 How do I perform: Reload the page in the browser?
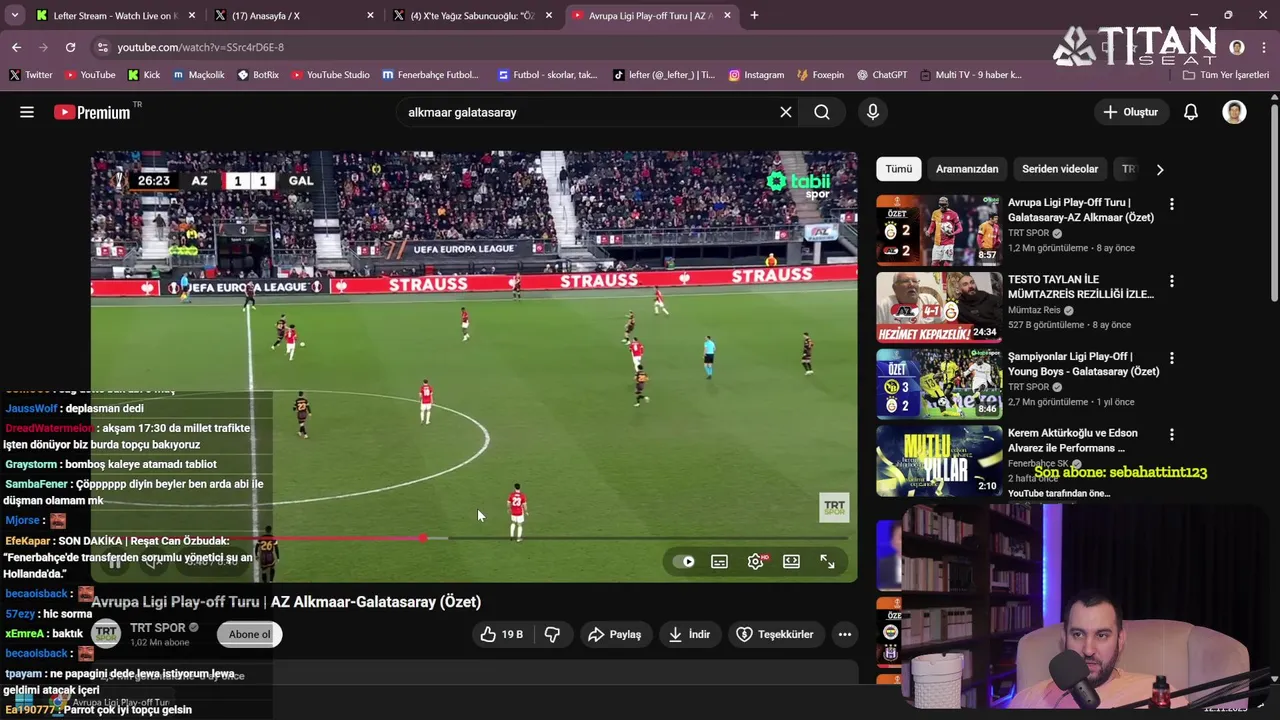(70, 47)
